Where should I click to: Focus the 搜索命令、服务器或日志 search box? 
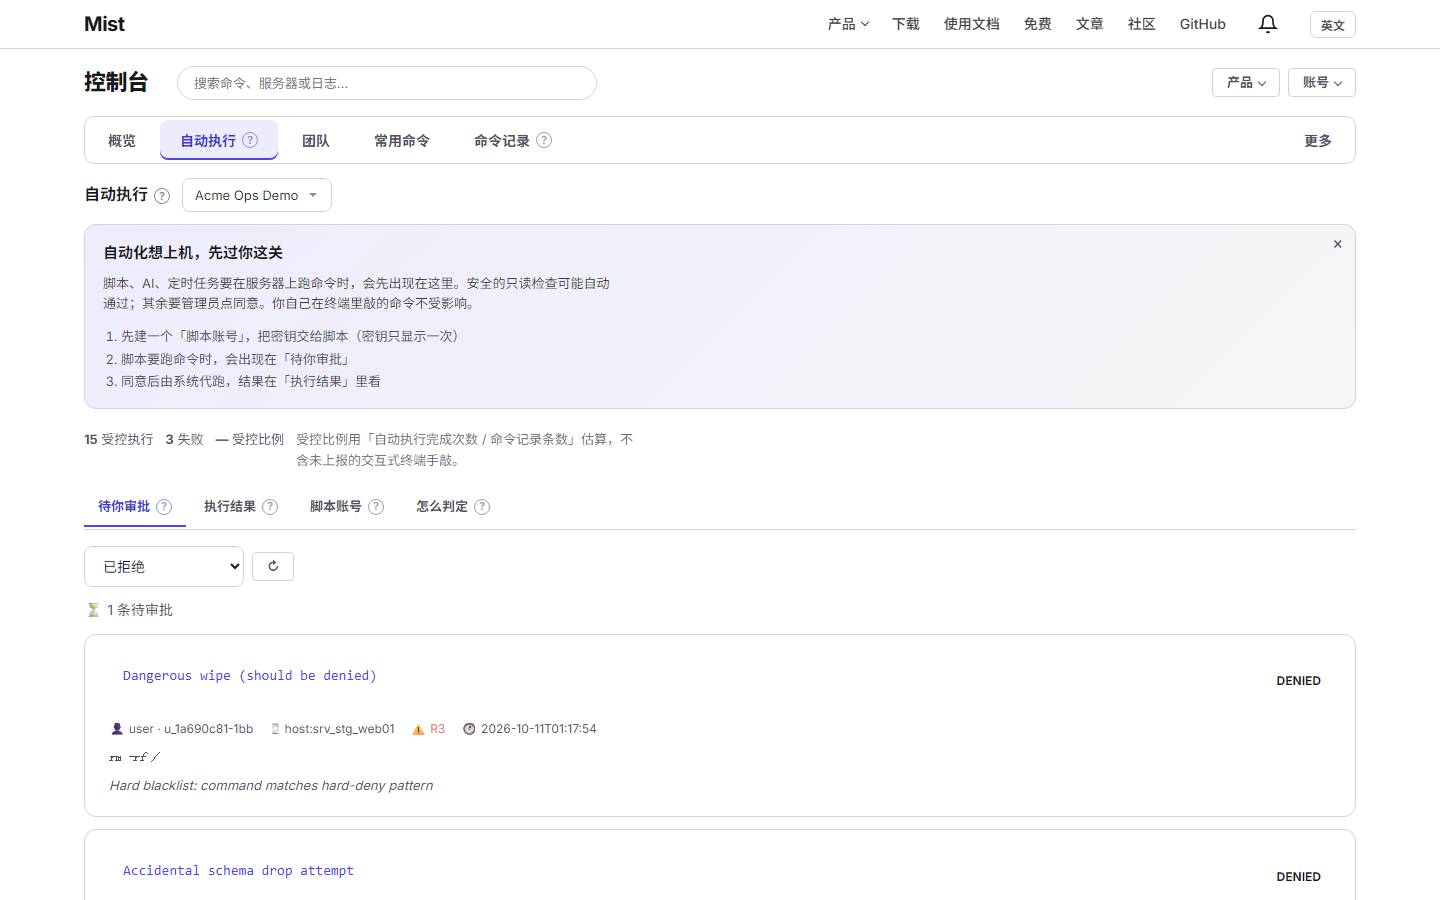pyautogui.click(x=387, y=83)
